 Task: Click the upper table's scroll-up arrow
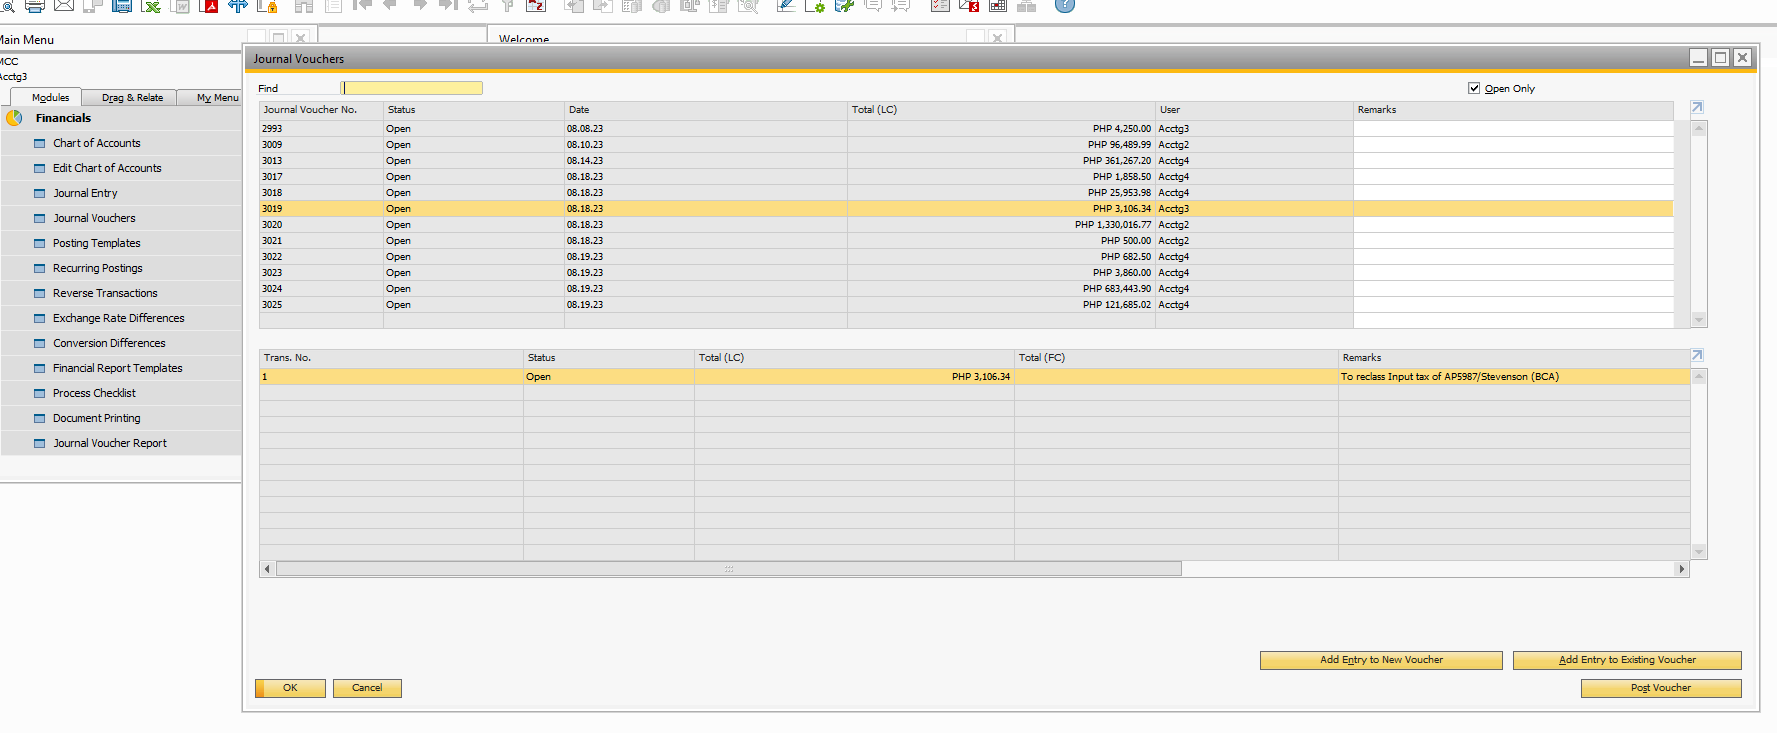(1698, 128)
